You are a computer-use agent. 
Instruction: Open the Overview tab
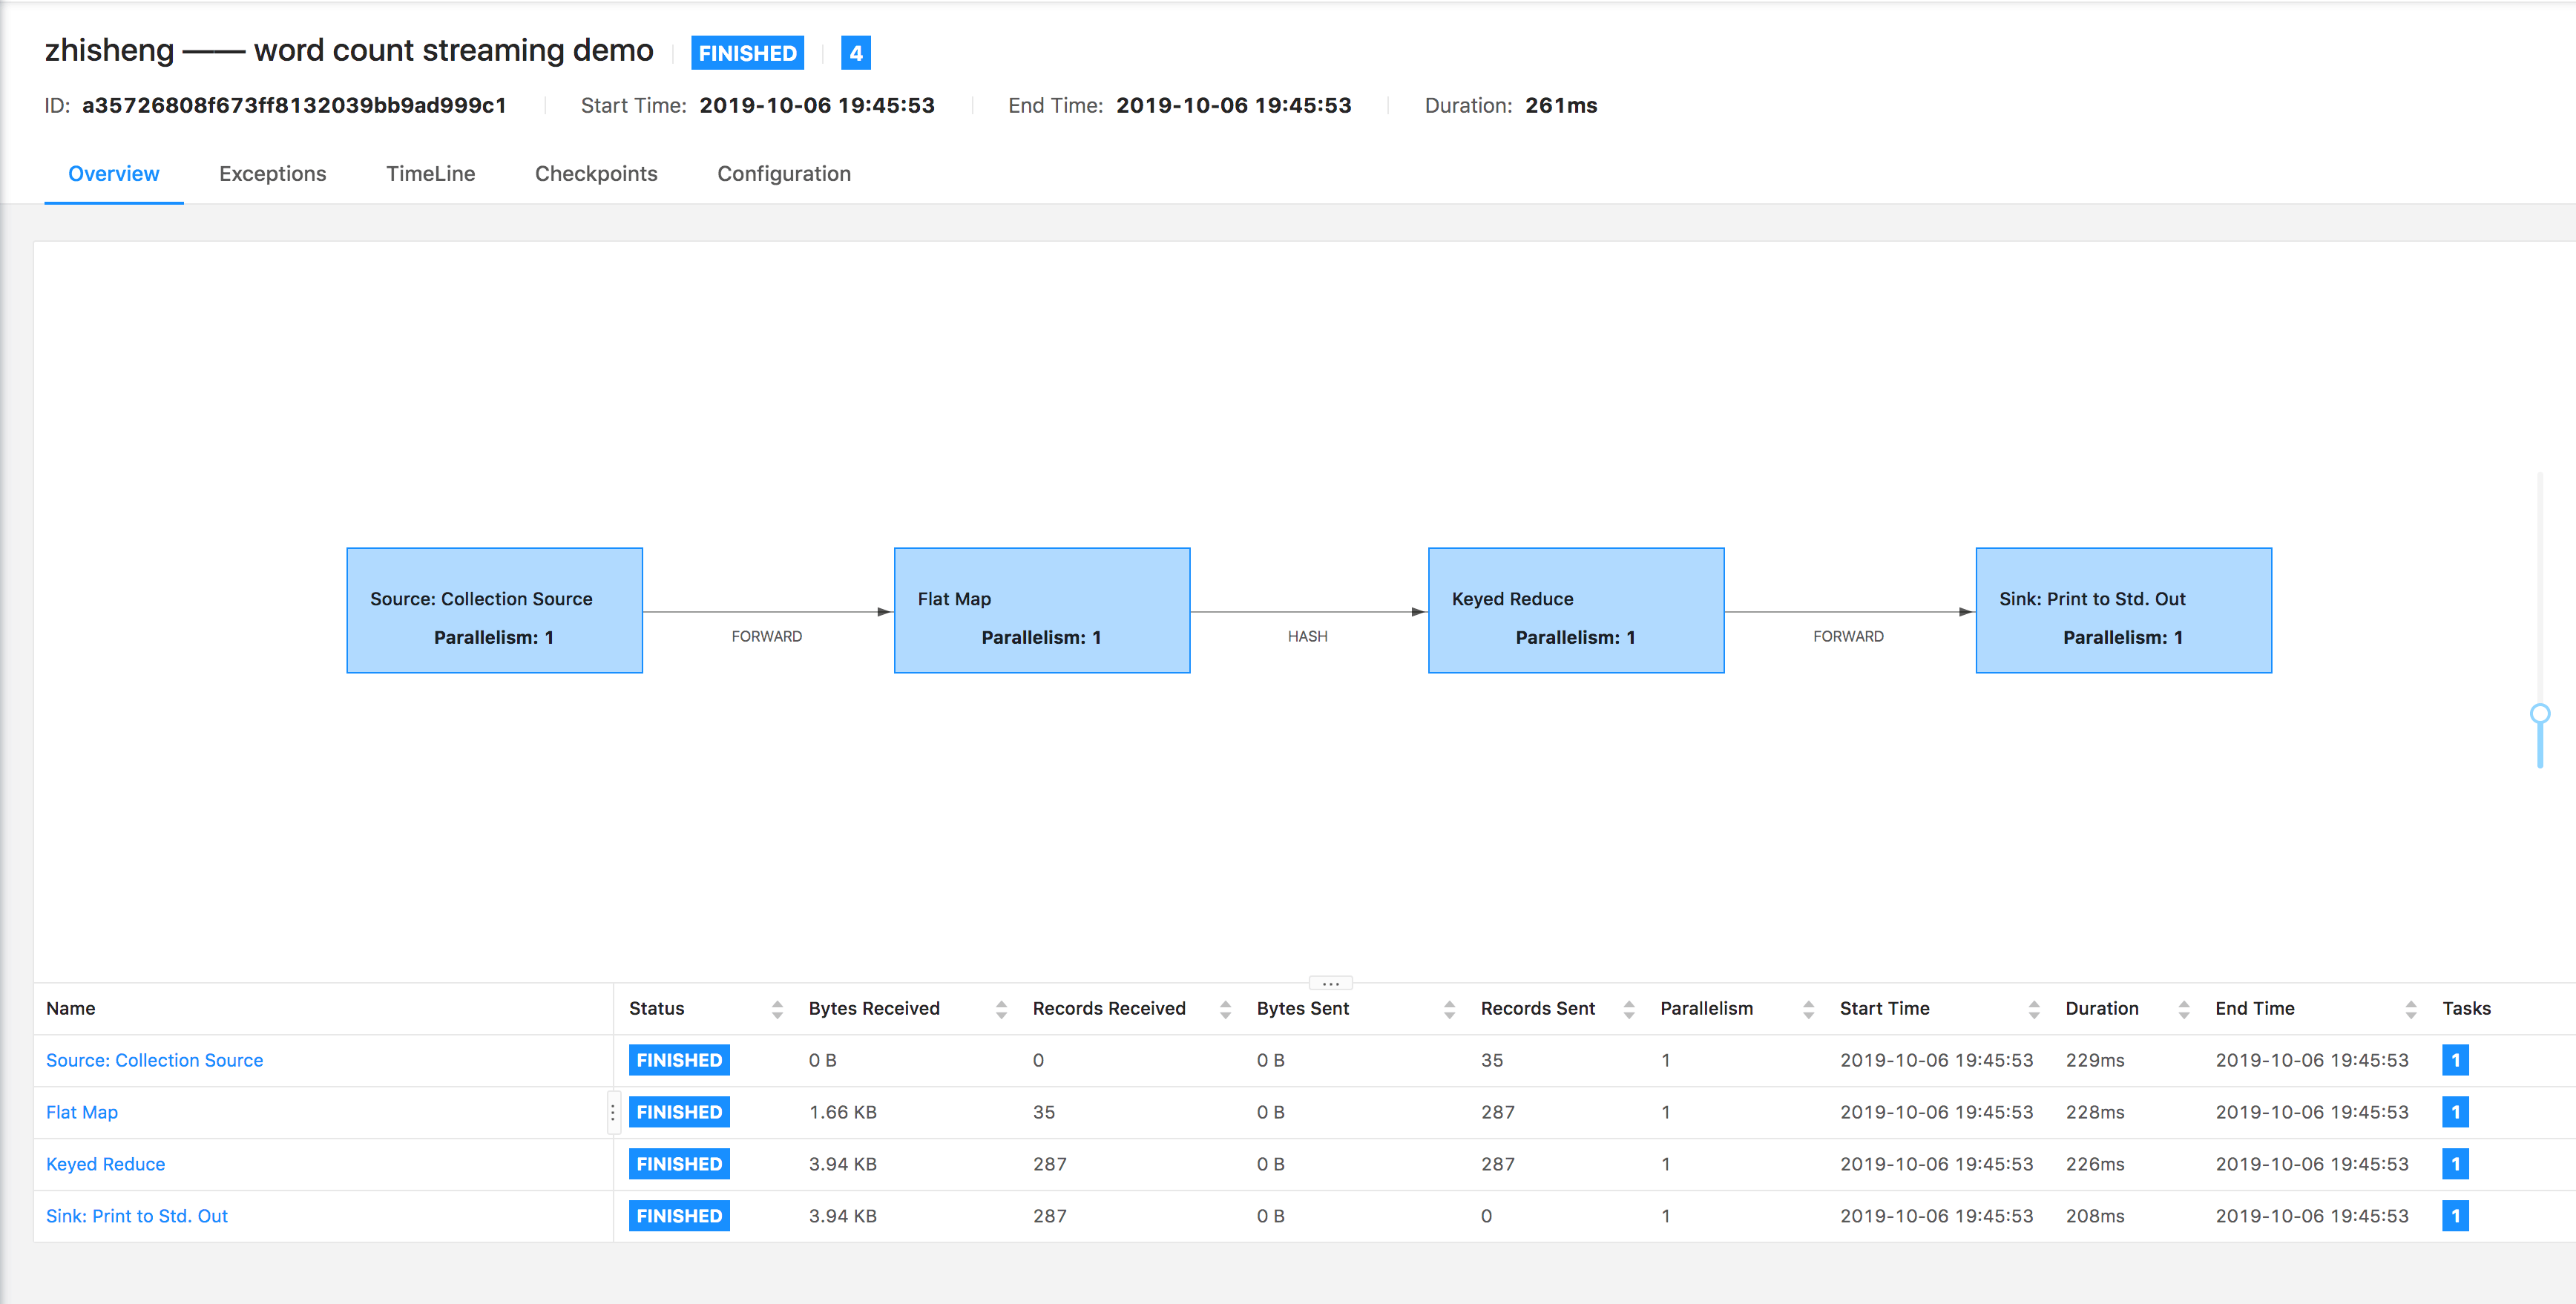pos(113,174)
